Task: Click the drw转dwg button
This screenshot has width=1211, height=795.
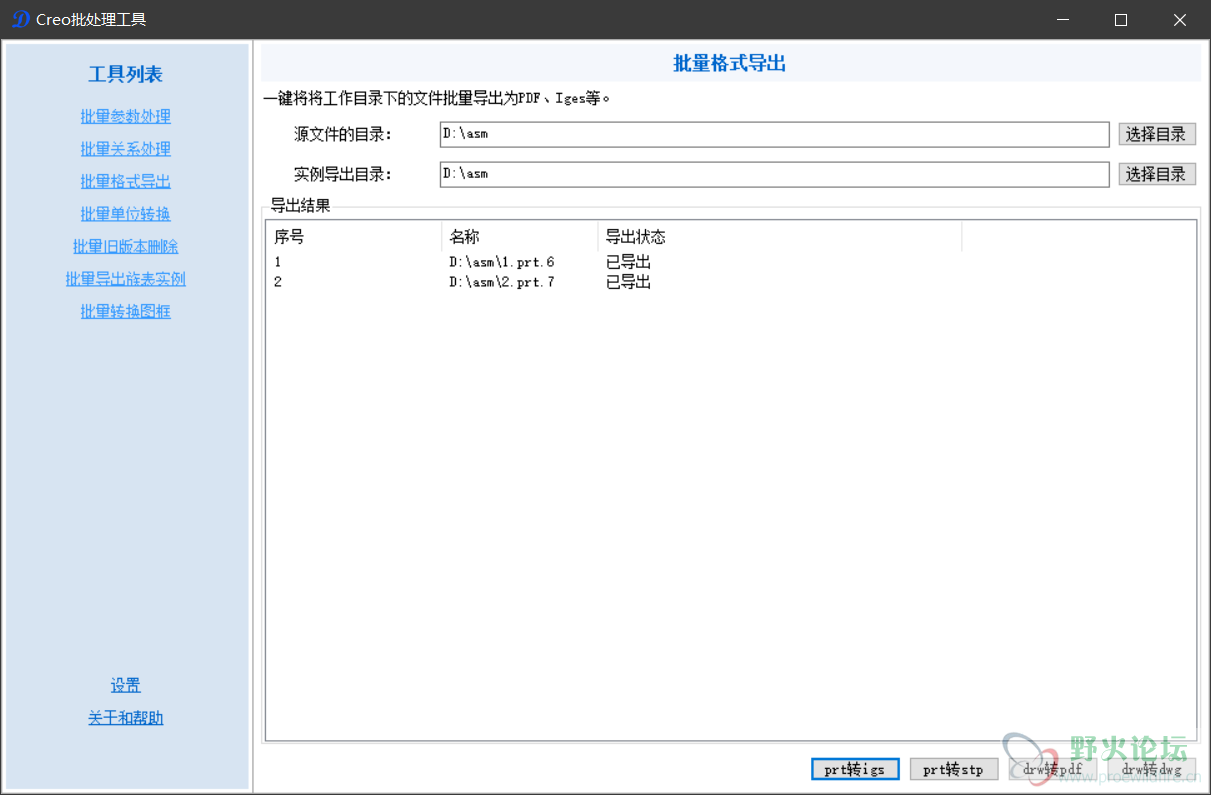Action: (x=1152, y=769)
